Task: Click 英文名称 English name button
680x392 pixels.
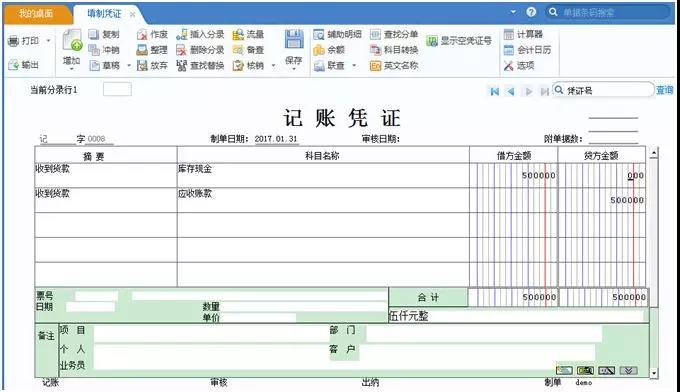Action: point(394,65)
